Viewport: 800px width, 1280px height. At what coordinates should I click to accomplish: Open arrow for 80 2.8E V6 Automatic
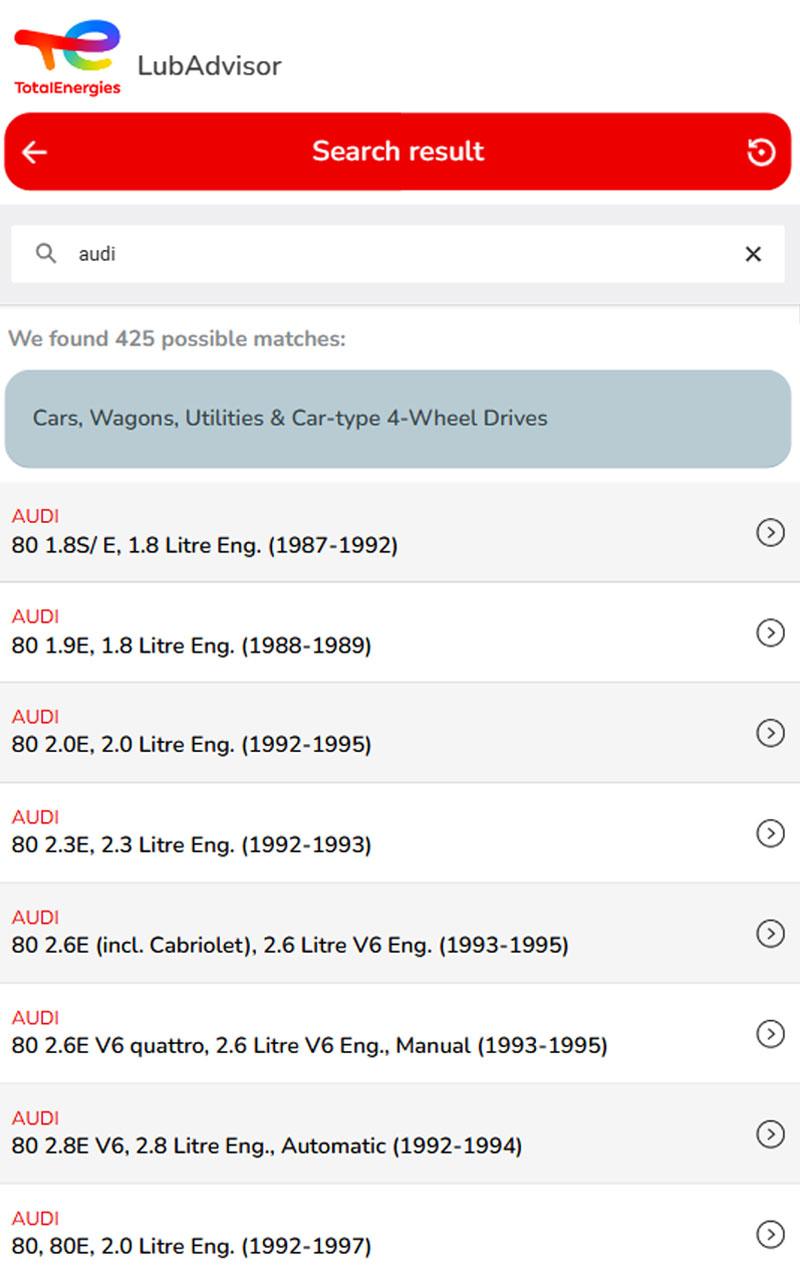point(770,1134)
